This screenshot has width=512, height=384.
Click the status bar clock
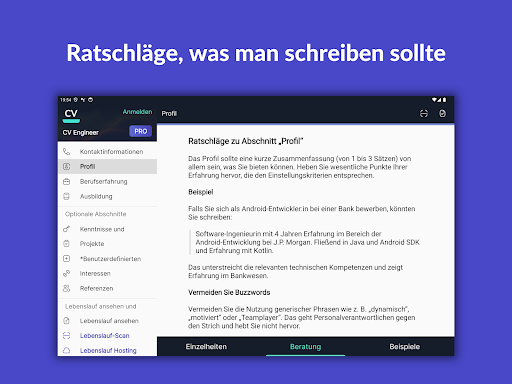point(66,100)
